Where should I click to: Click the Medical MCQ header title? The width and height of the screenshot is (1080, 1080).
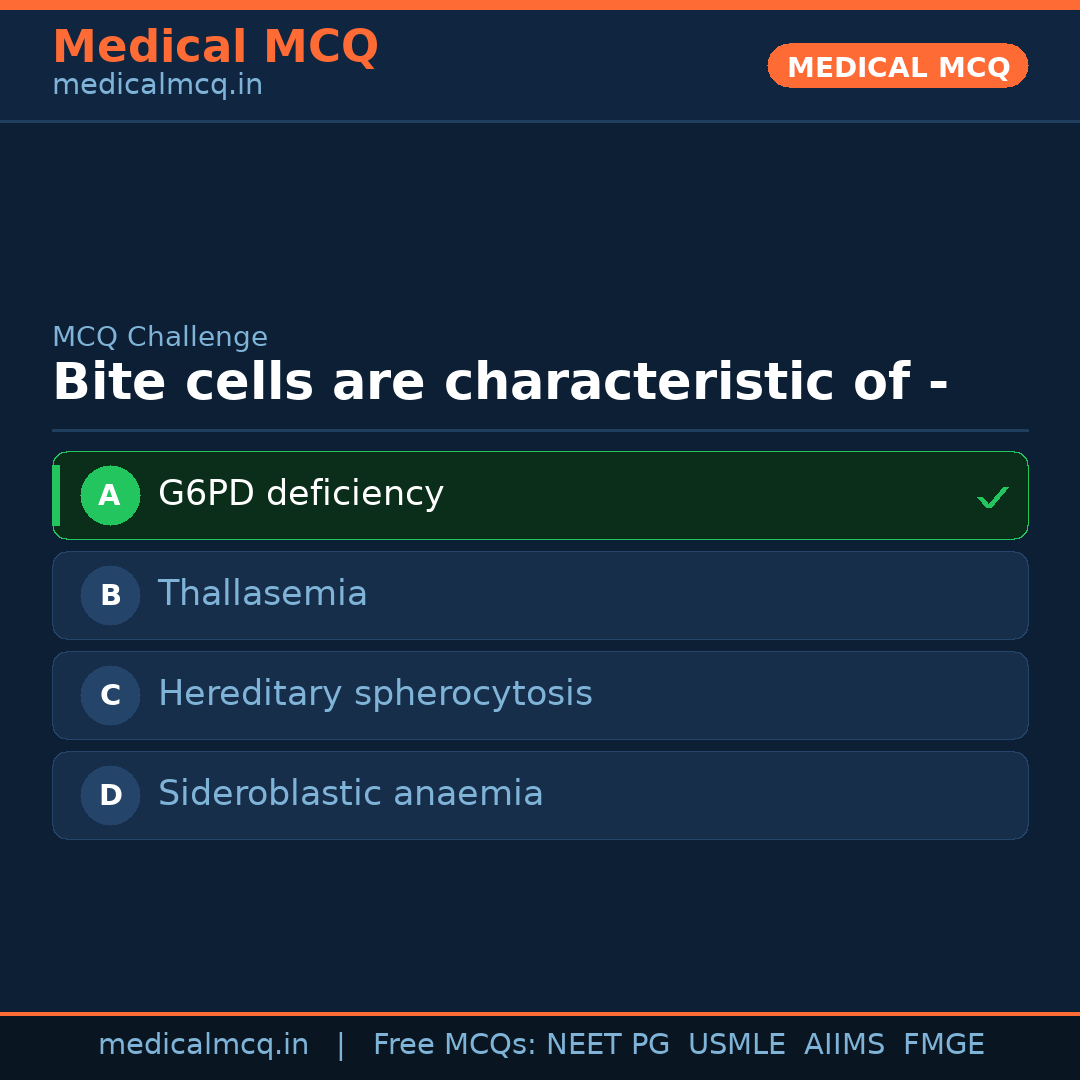point(215,47)
